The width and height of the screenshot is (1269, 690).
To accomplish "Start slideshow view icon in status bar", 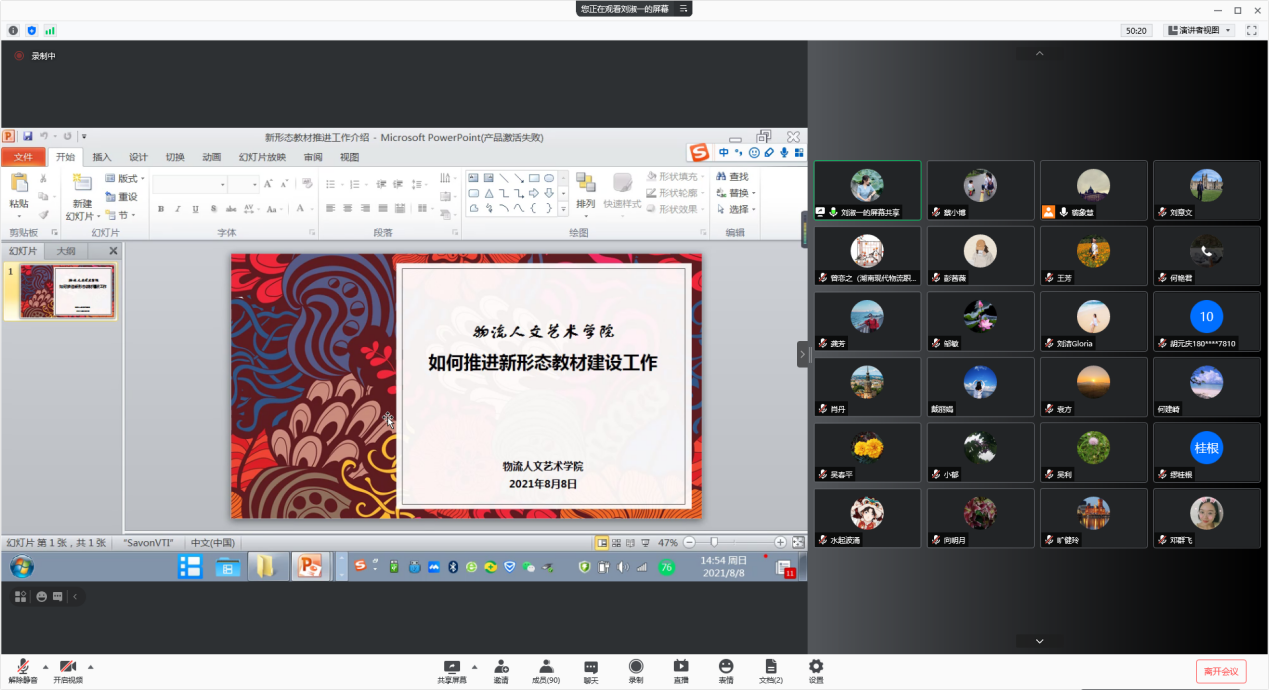I will pos(644,542).
